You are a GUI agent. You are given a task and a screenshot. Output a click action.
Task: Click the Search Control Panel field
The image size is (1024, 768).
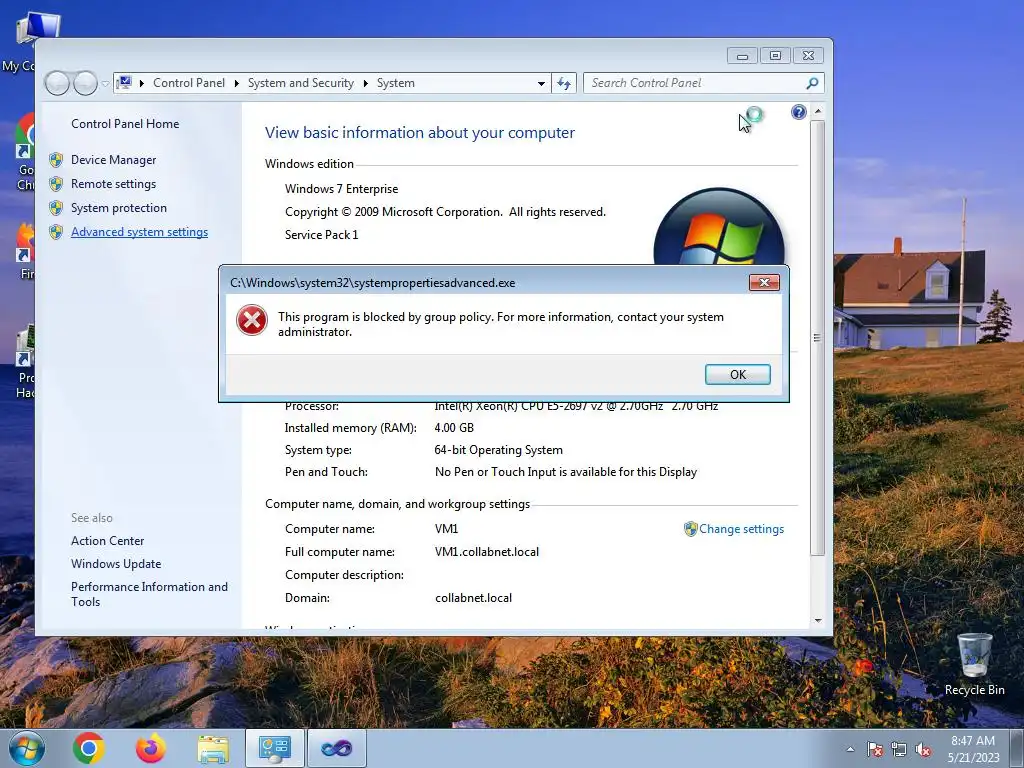[696, 83]
